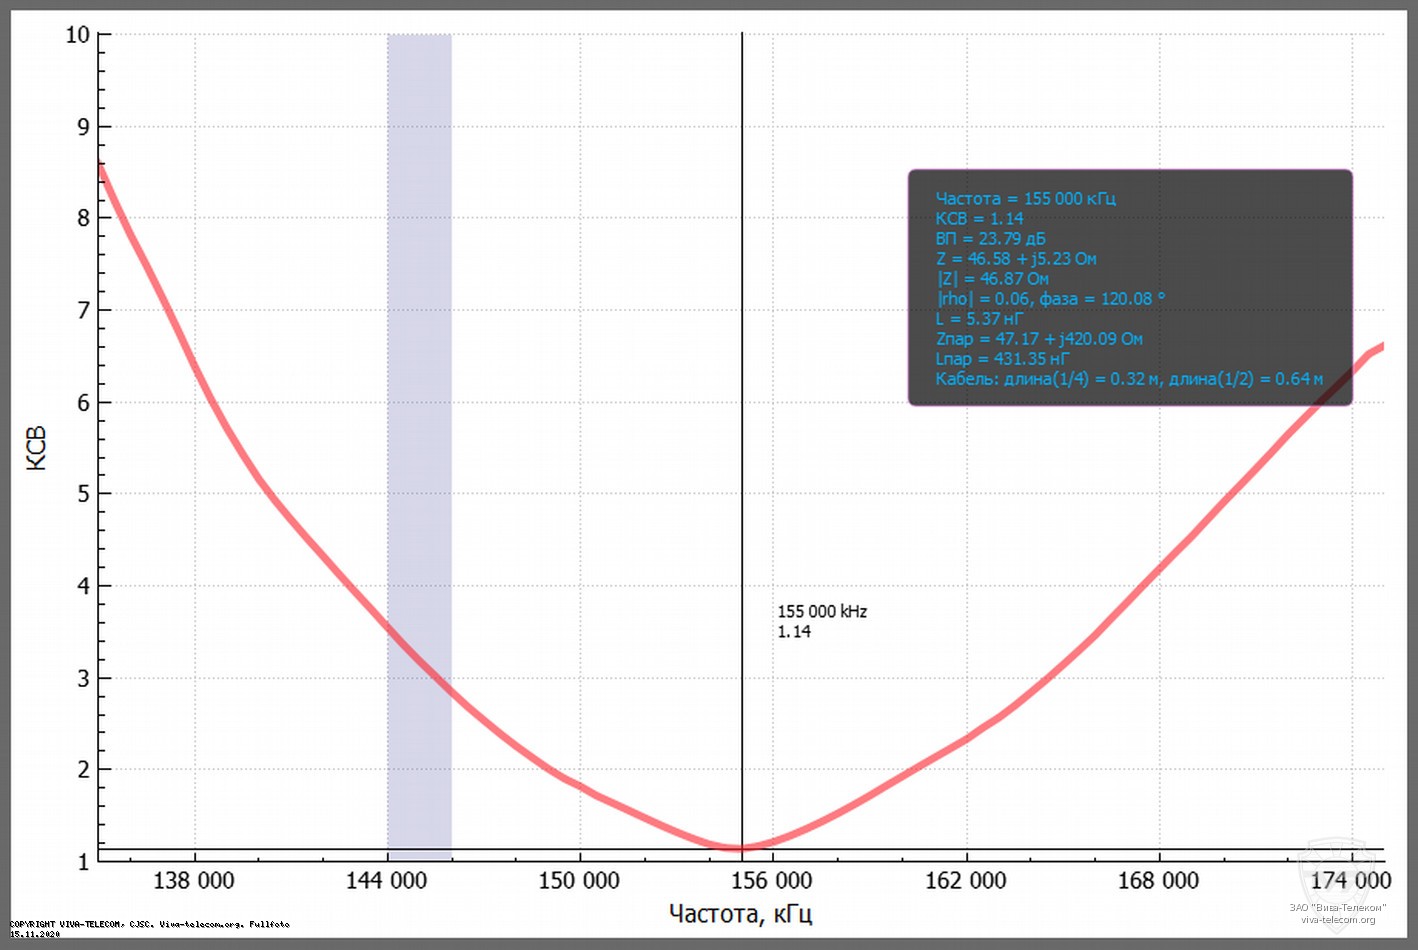Click the '10' tick on the КСВ axis
This screenshot has height=950, width=1418.
(77, 35)
